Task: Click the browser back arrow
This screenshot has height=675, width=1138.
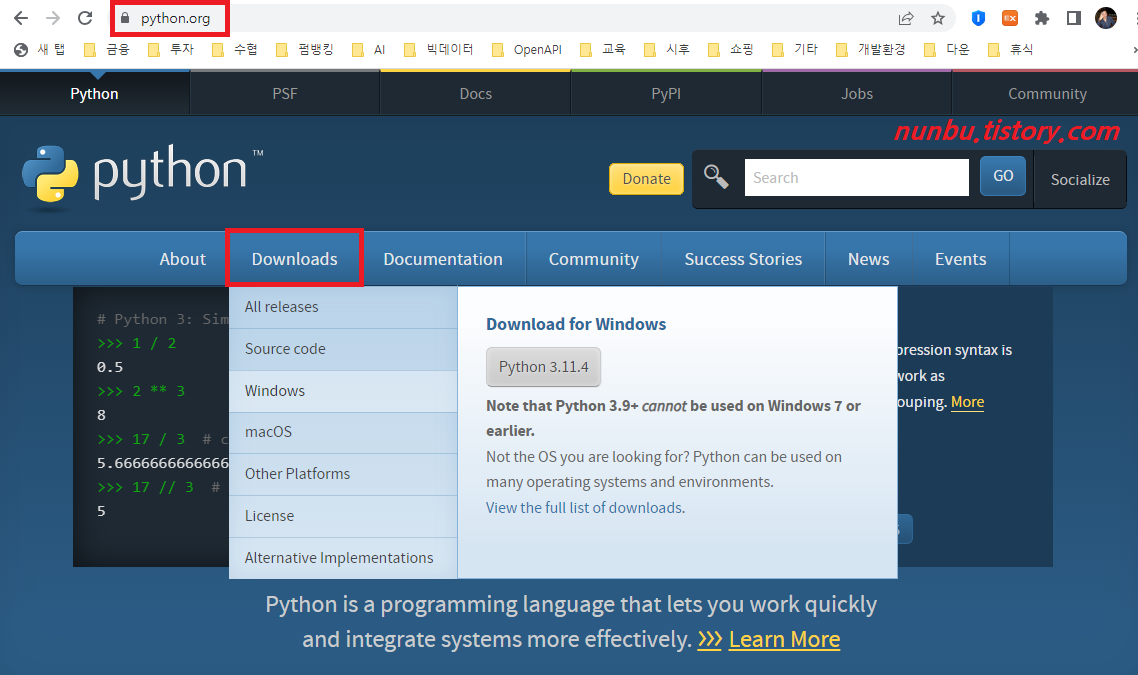Action: click(20, 18)
